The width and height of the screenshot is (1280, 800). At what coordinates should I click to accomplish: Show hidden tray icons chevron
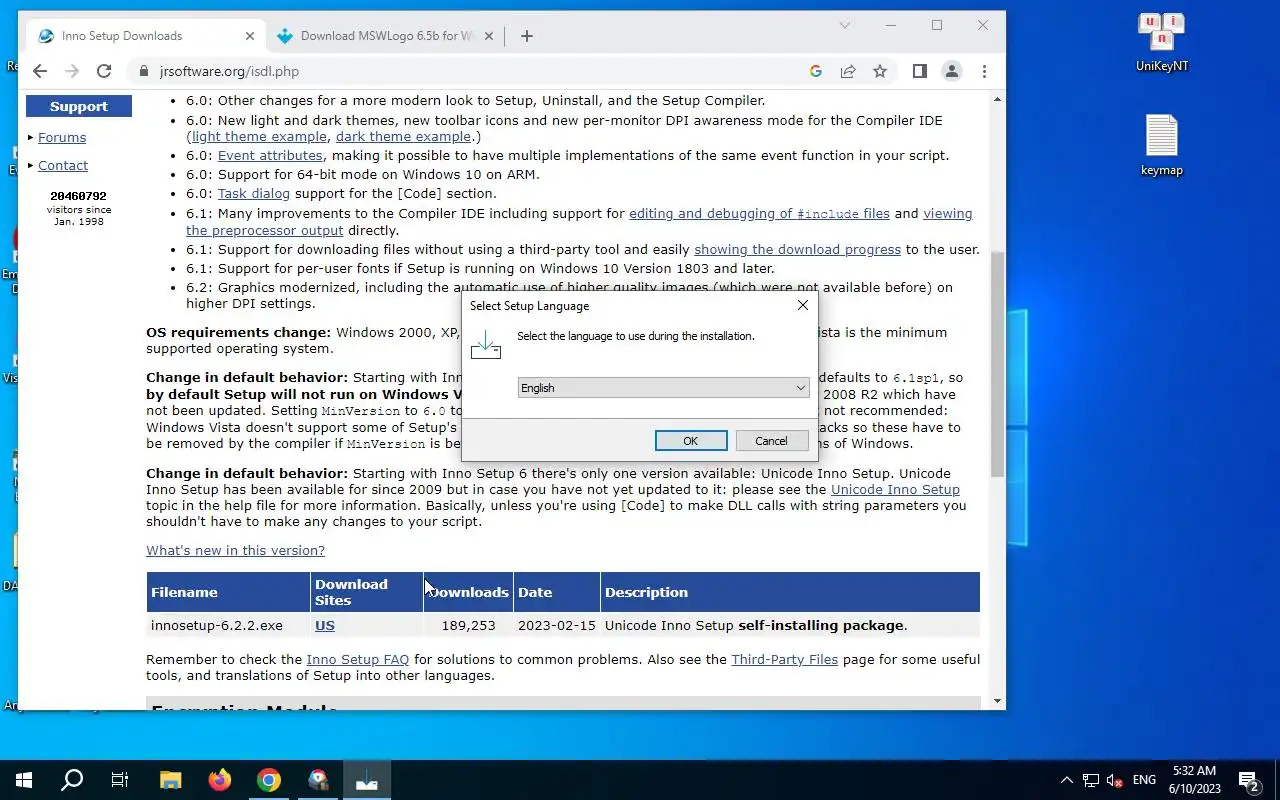[1066, 780]
